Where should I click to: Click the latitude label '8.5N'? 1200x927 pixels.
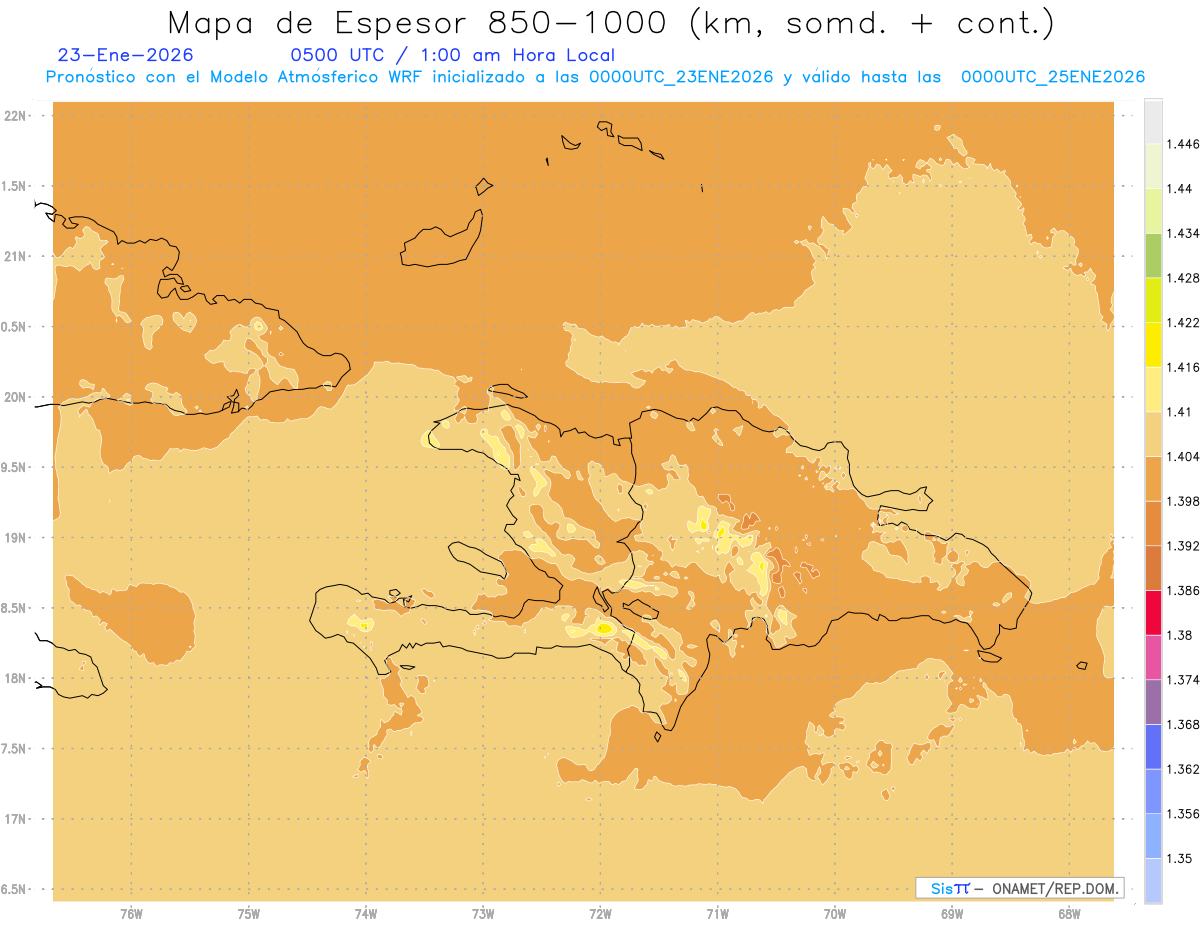[13, 608]
